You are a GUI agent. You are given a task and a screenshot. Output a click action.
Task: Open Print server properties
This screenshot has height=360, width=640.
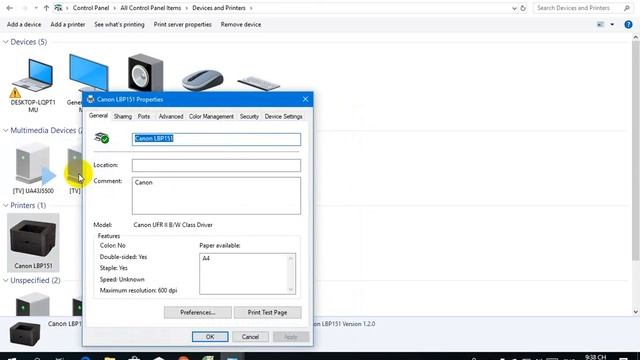(x=182, y=24)
